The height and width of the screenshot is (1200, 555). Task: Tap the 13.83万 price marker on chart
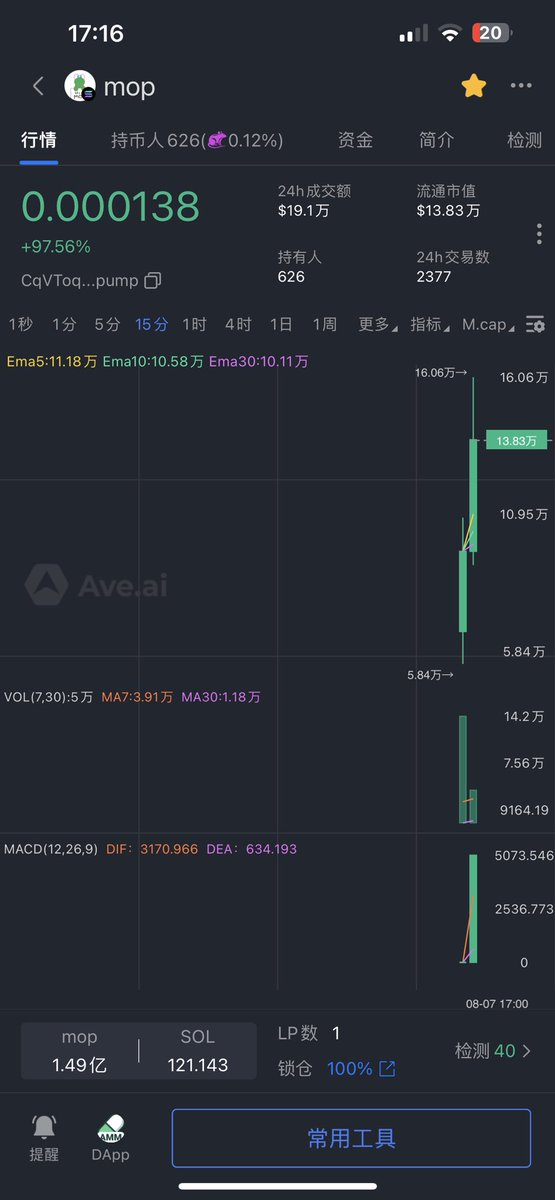[516, 440]
